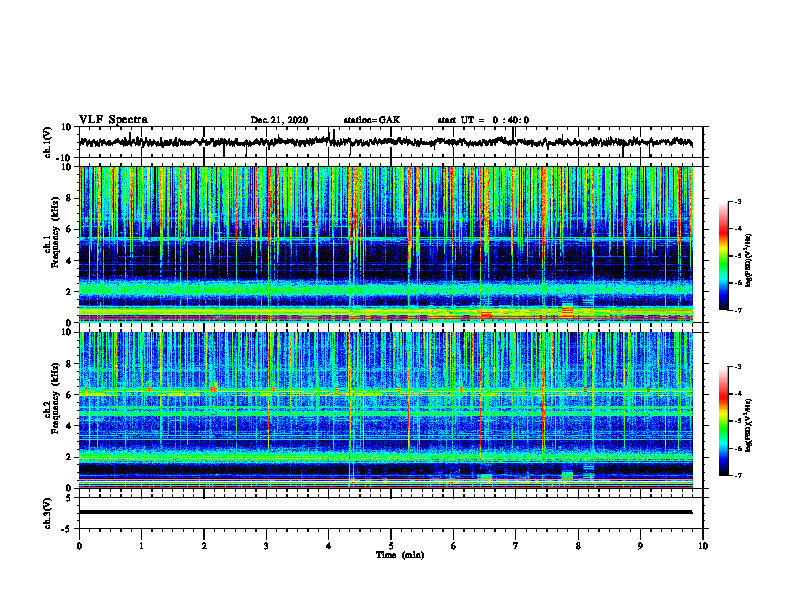Click the upper colorbar log(PSD) label
Screen dimensions: 792x612
click(x=748, y=260)
